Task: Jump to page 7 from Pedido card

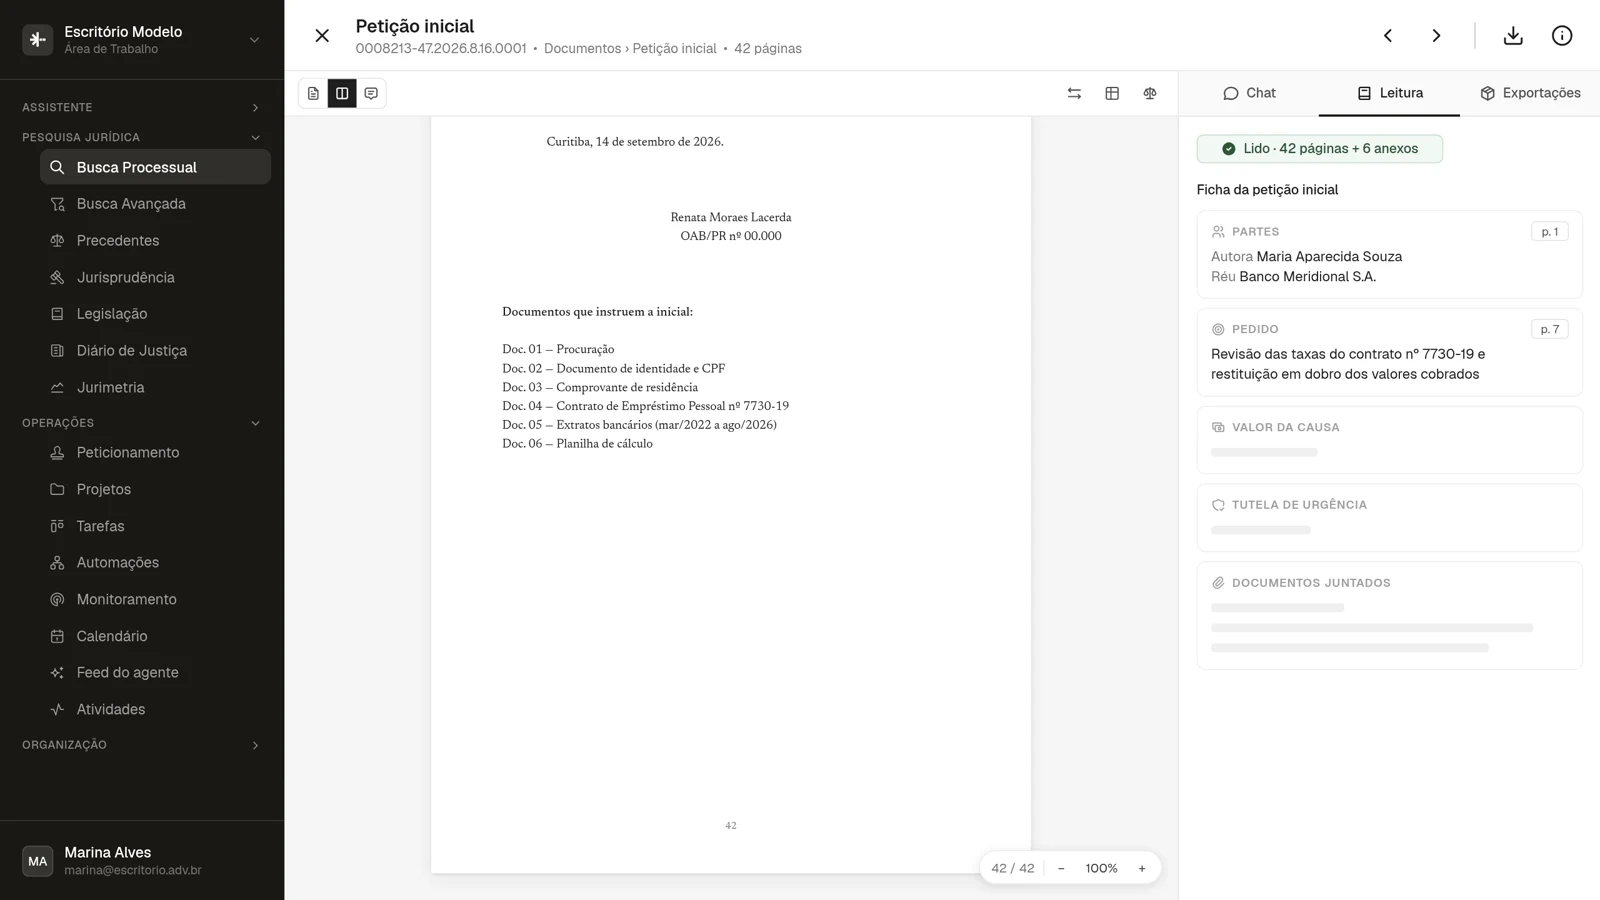Action: [x=1550, y=329]
